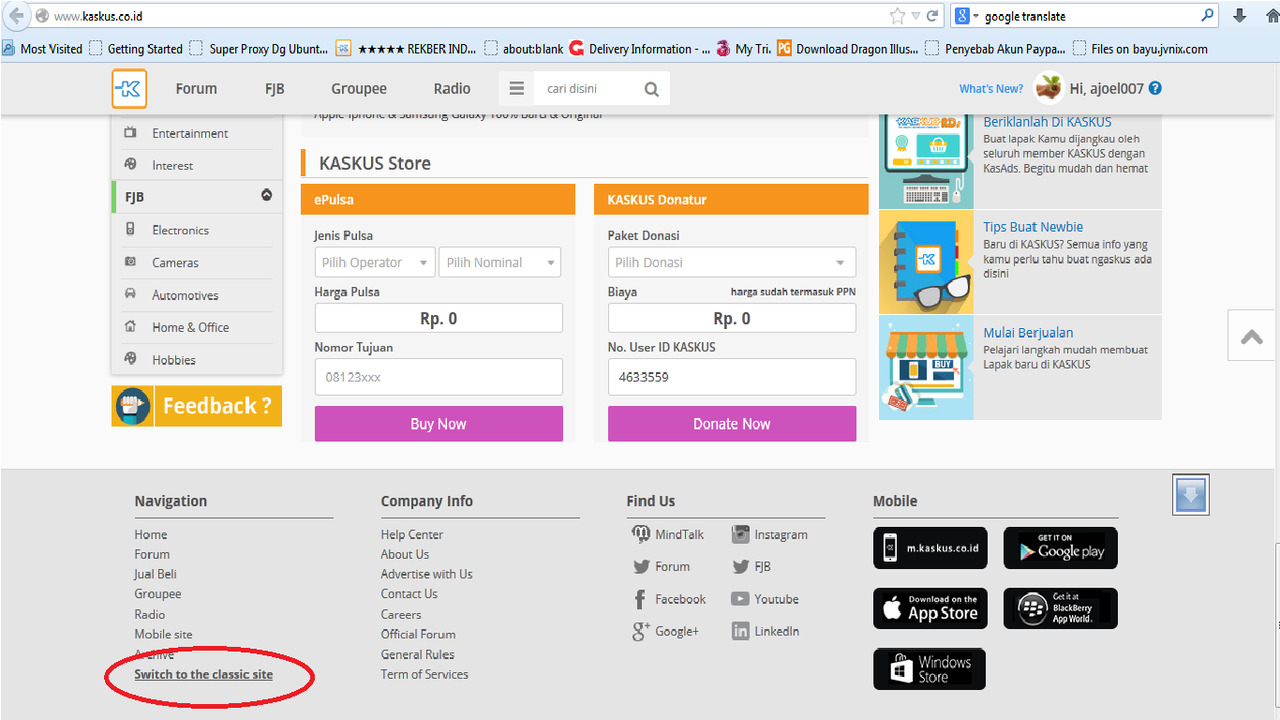The image size is (1280, 720).
Task: Click the BlackBerry App World badge
Action: tap(1060, 608)
